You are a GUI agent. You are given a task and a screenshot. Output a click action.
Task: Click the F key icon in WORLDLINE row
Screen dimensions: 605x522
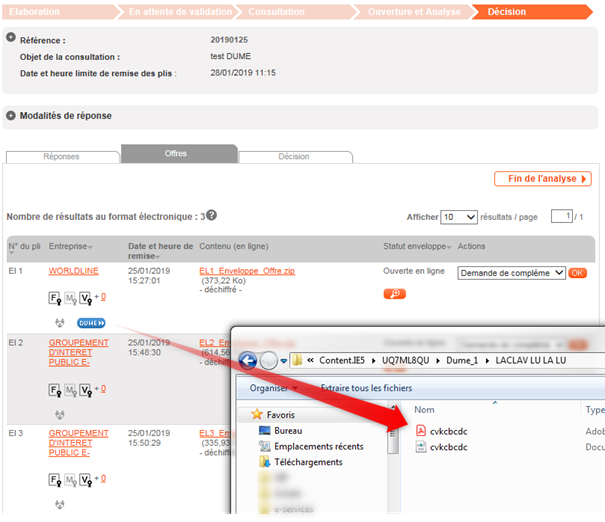tap(54, 297)
